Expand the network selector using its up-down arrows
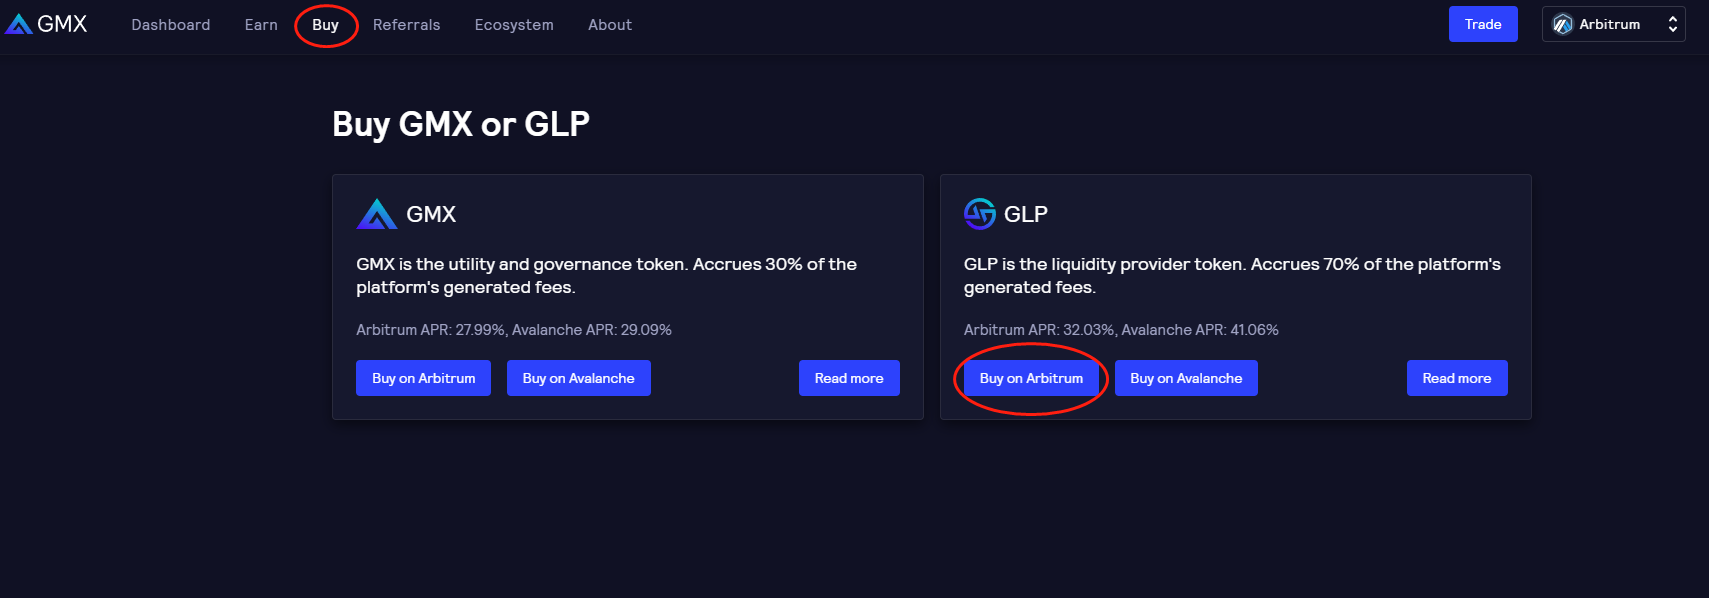The width and height of the screenshot is (1709, 598). click(x=1672, y=25)
